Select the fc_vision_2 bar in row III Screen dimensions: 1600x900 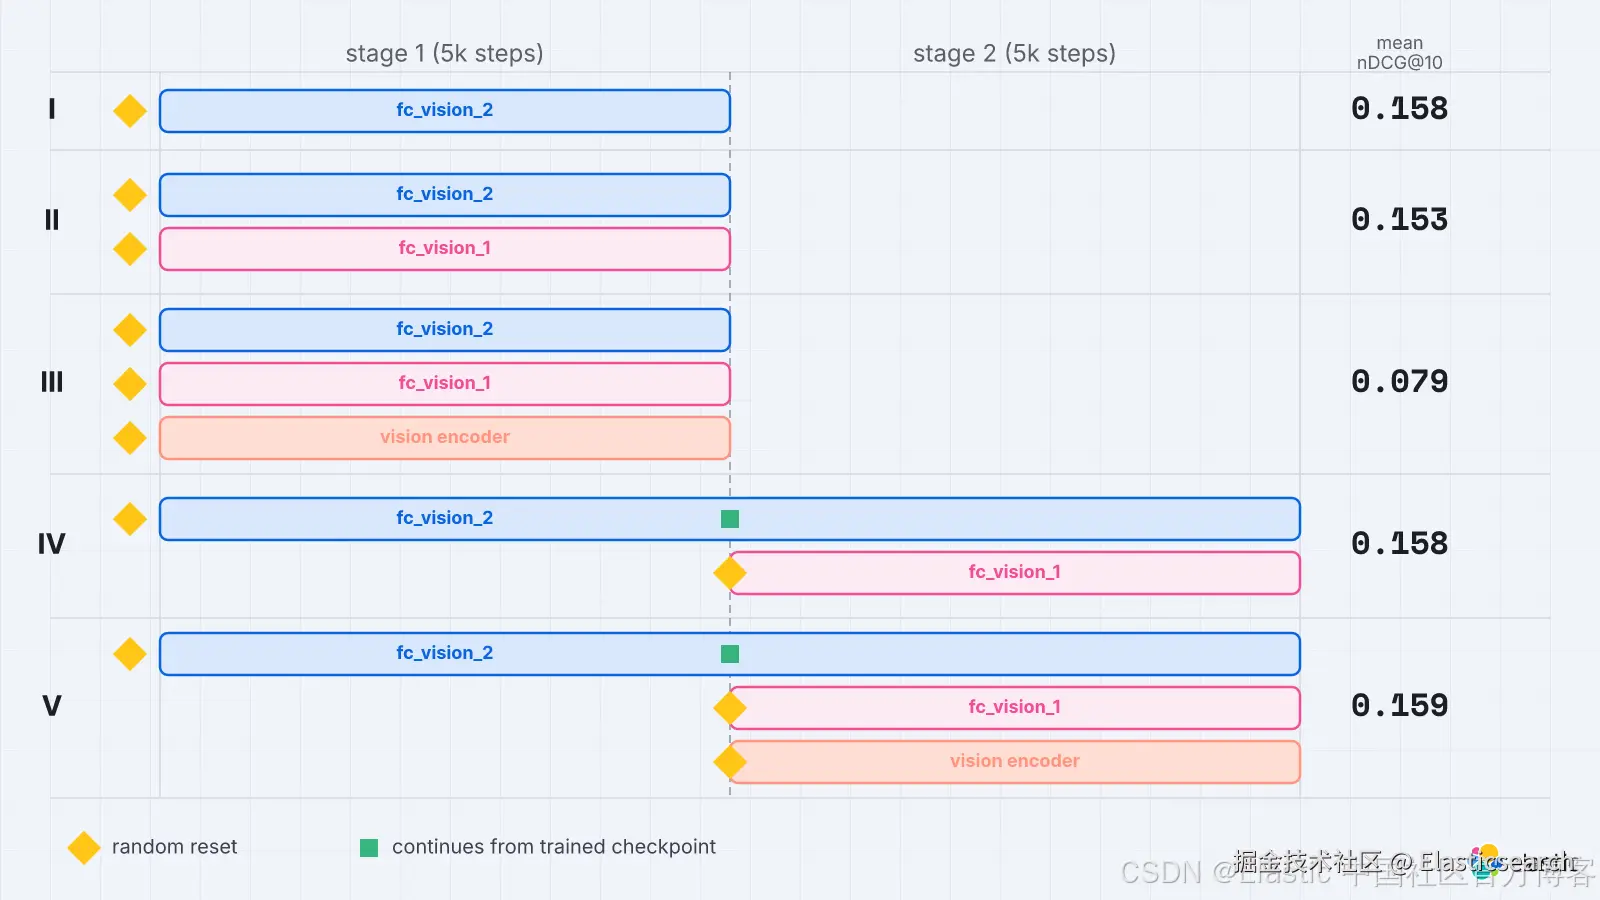tap(445, 330)
